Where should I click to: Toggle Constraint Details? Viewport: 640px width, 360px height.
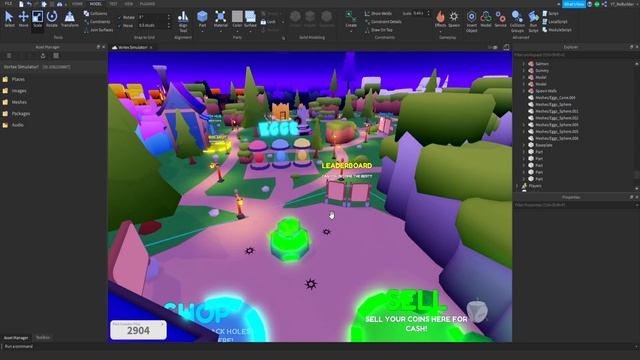(383, 22)
